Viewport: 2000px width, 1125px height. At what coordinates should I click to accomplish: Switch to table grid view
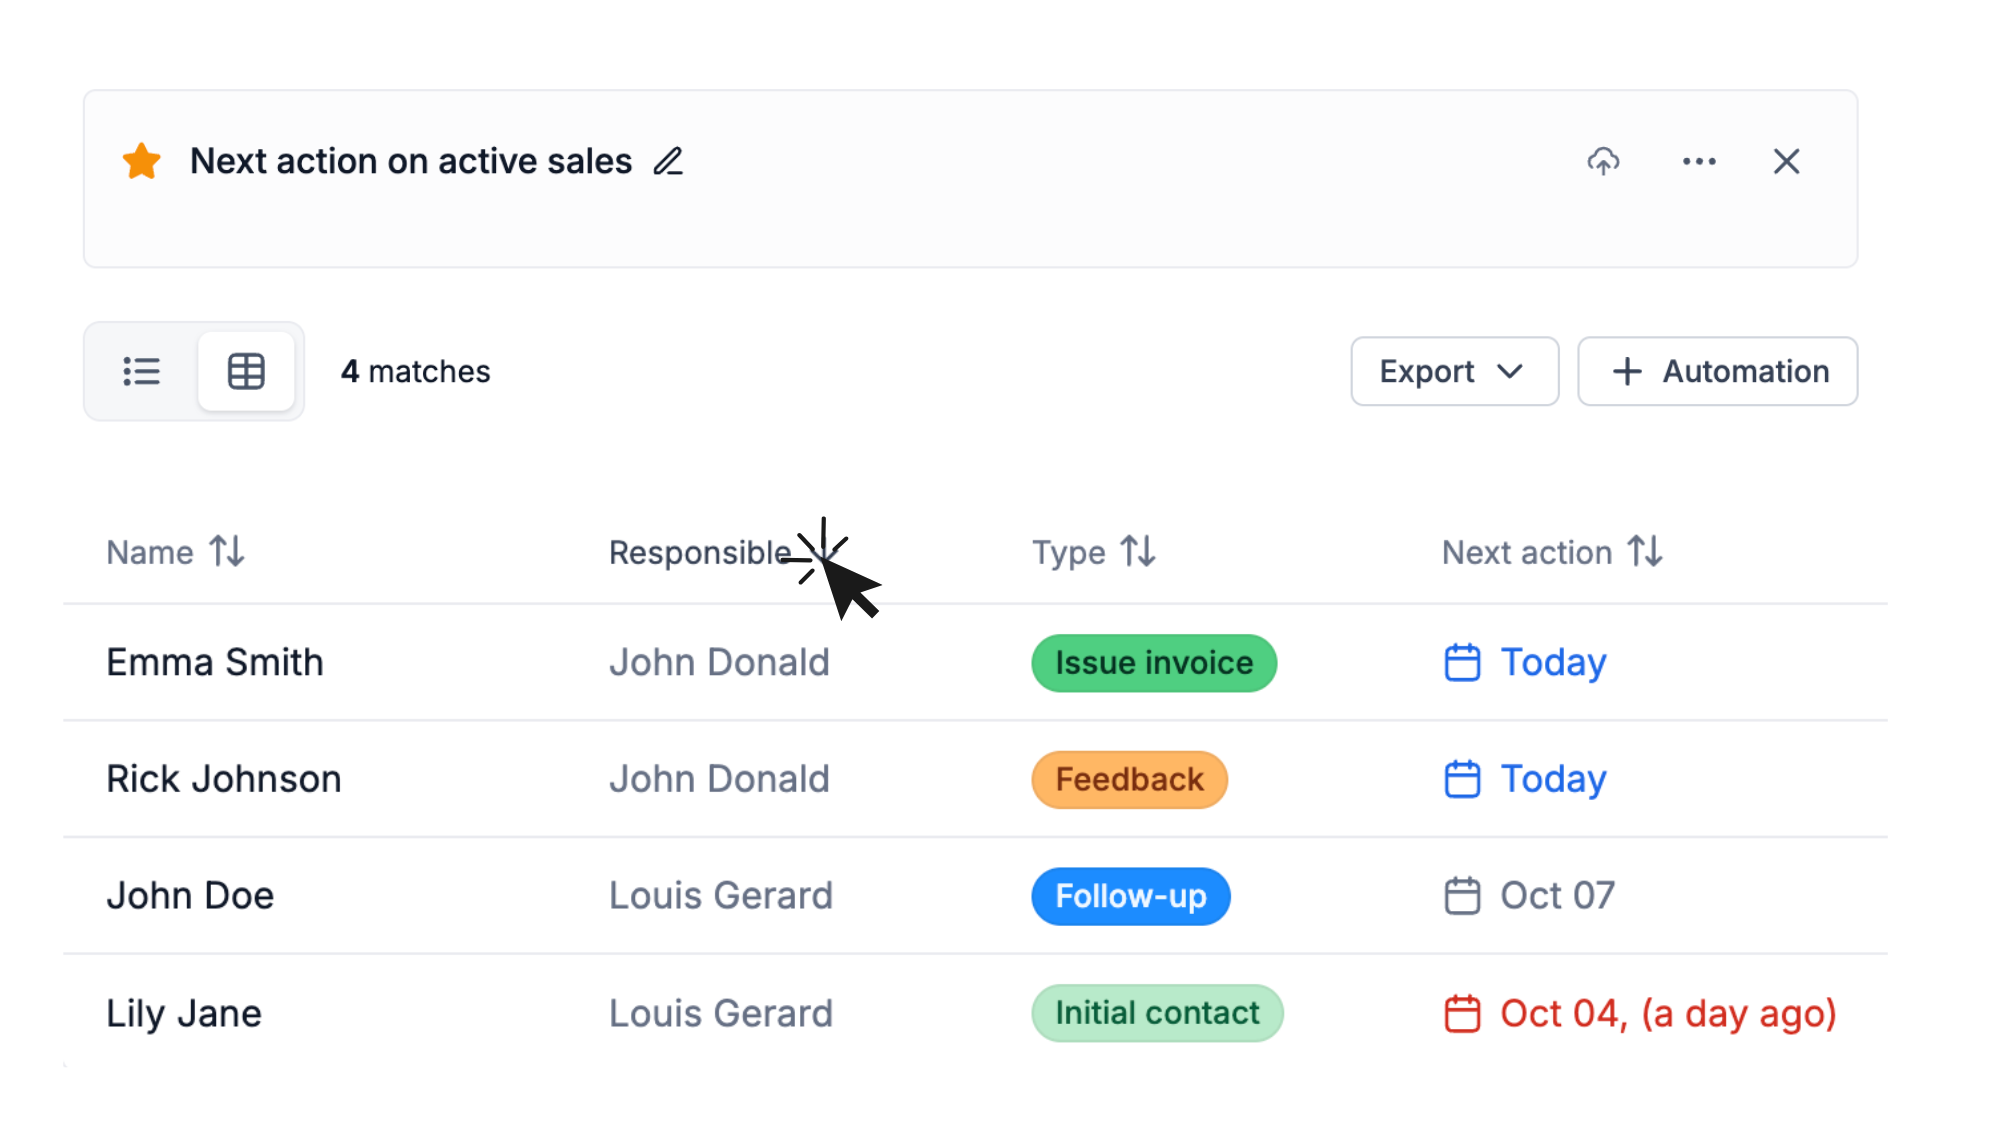[x=246, y=372]
